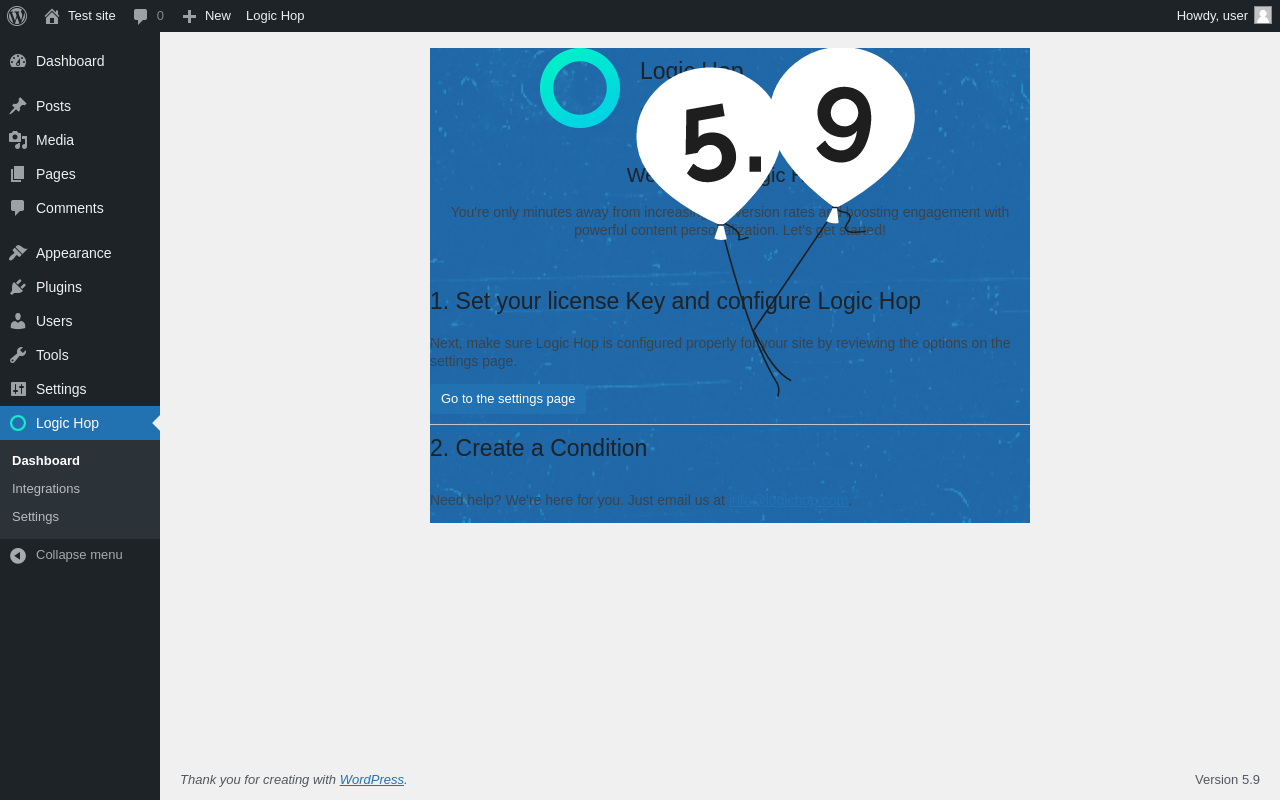This screenshot has width=1280, height=800.
Task: Click the '1. Set your license Key' heading
Action: tap(675, 301)
